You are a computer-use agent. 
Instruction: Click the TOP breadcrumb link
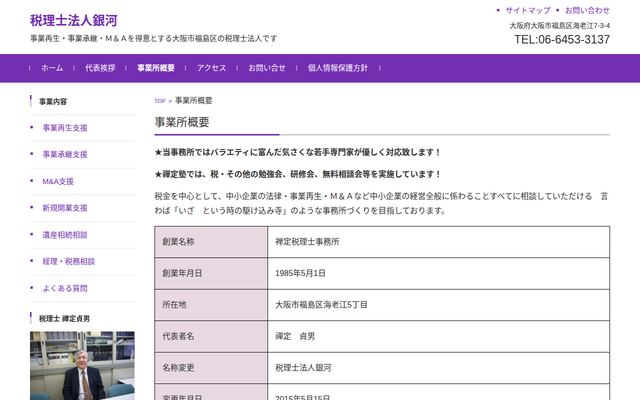point(160,101)
